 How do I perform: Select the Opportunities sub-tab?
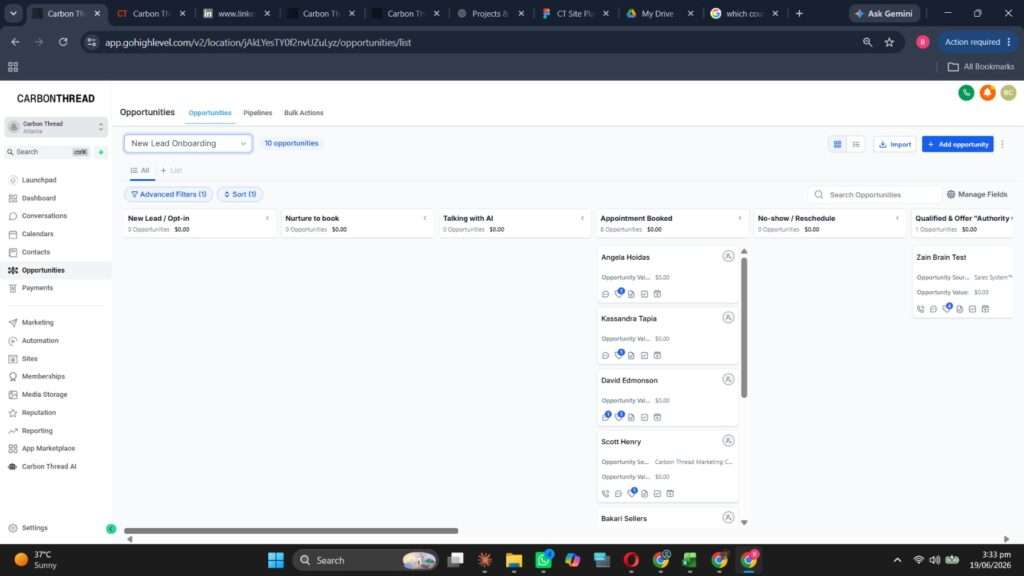(210, 113)
